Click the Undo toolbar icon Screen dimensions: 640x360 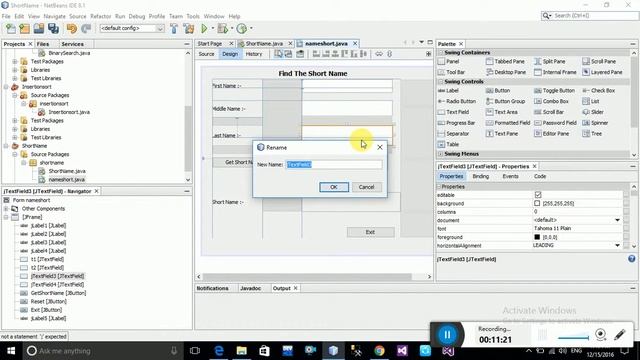(72, 29)
